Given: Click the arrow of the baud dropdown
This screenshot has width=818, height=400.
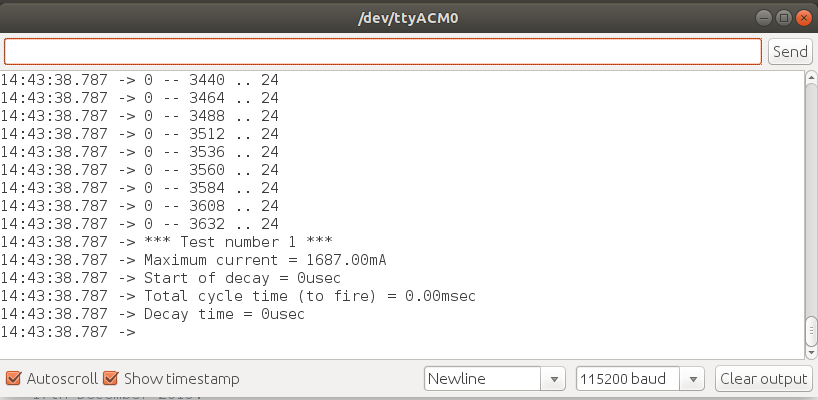Looking at the screenshot, I should click(696, 379).
